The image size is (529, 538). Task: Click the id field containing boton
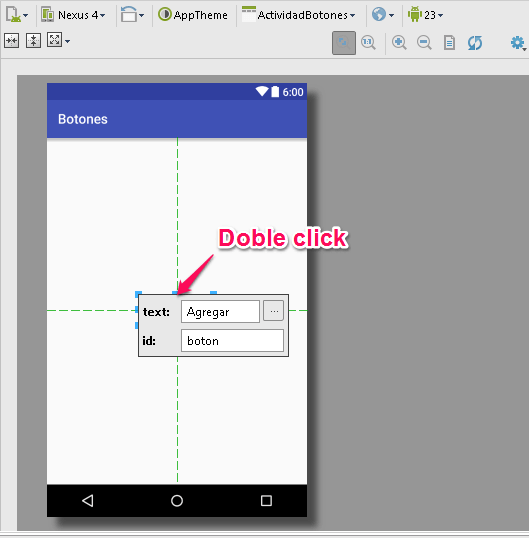[232, 340]
